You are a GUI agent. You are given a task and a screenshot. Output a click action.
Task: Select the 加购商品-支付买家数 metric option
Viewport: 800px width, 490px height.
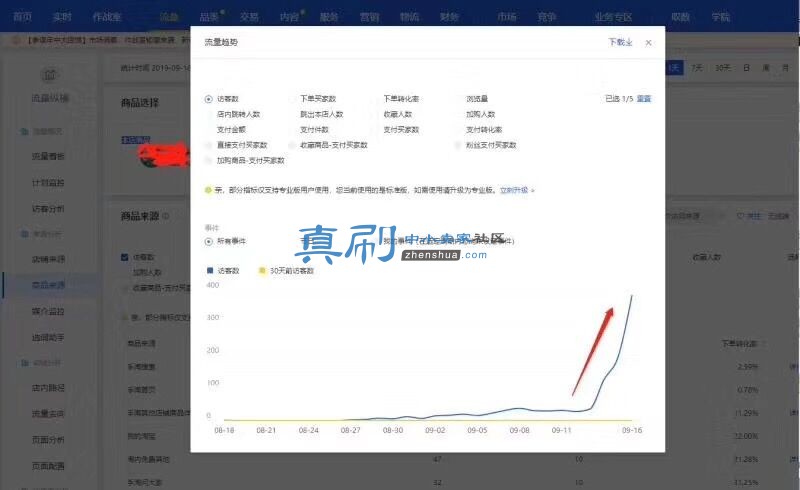pos(251,160)
